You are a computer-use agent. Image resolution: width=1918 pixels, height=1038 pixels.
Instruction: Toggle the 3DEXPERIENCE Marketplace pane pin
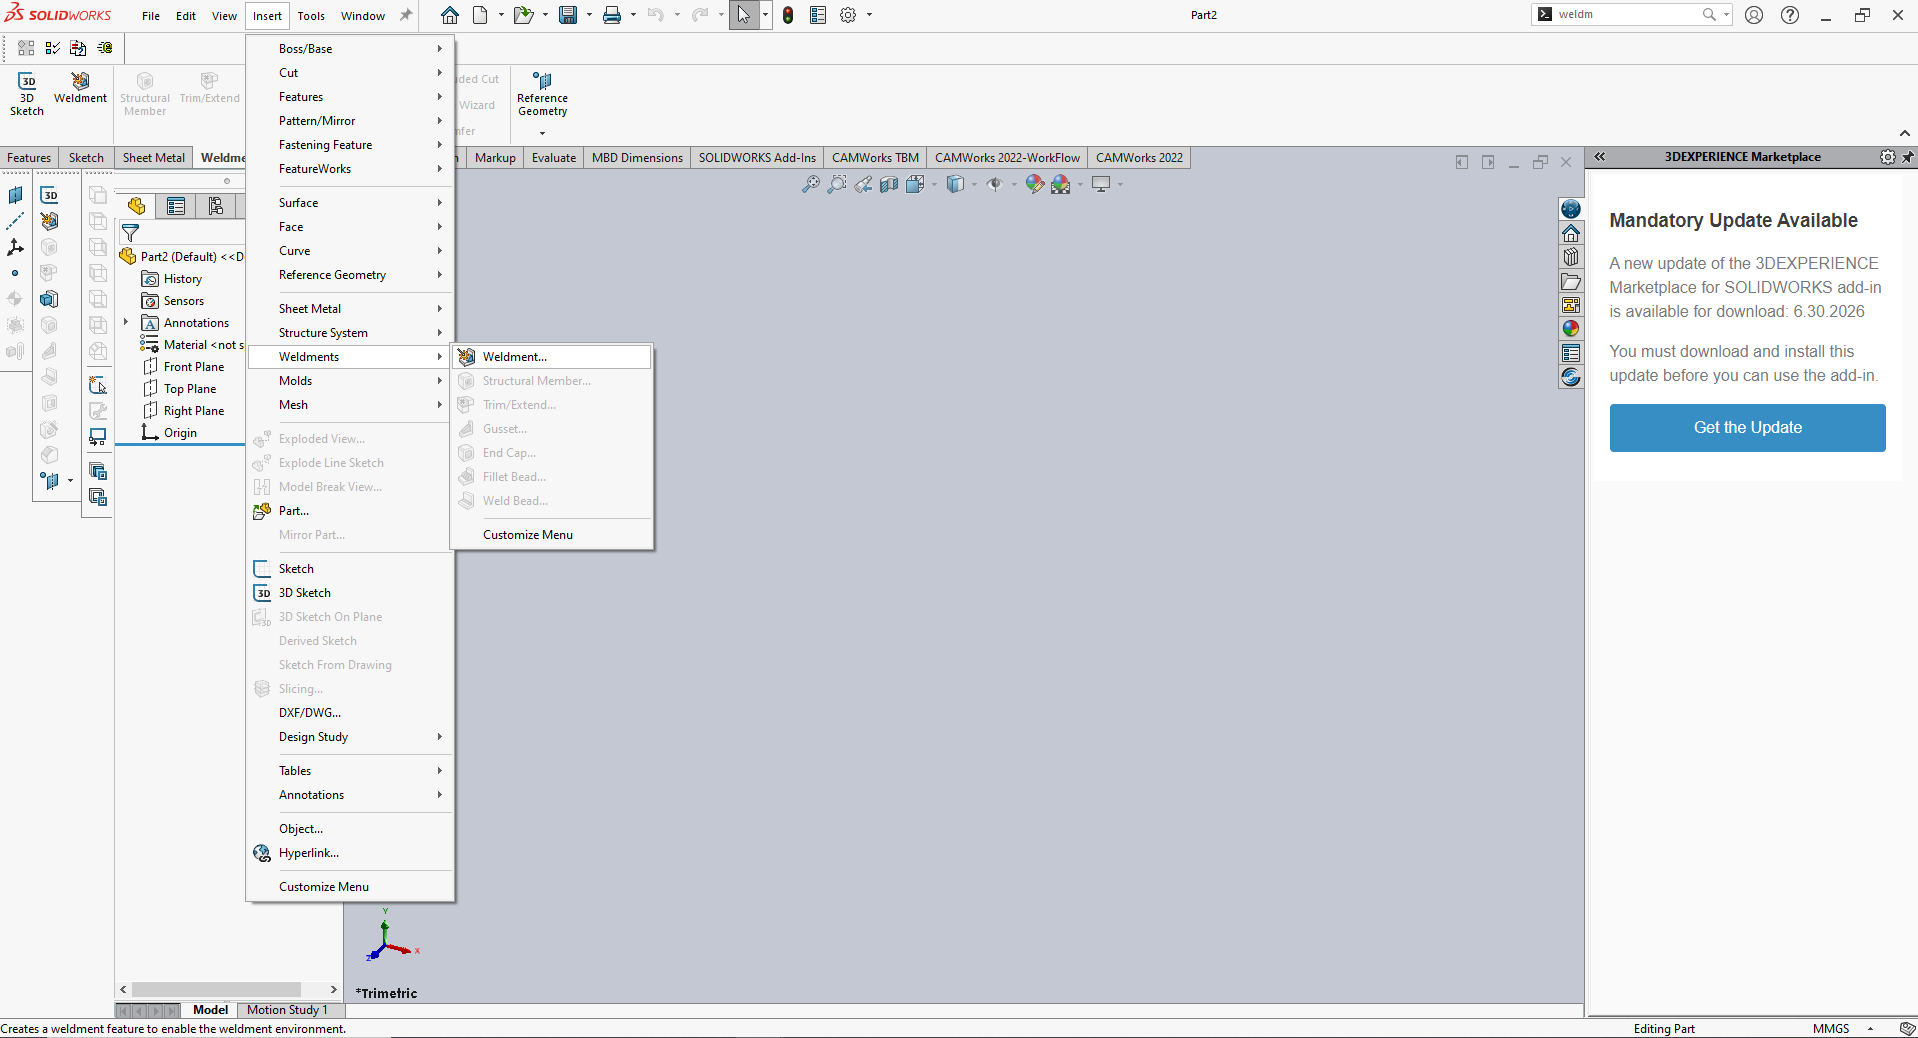tap(1907, 157)
